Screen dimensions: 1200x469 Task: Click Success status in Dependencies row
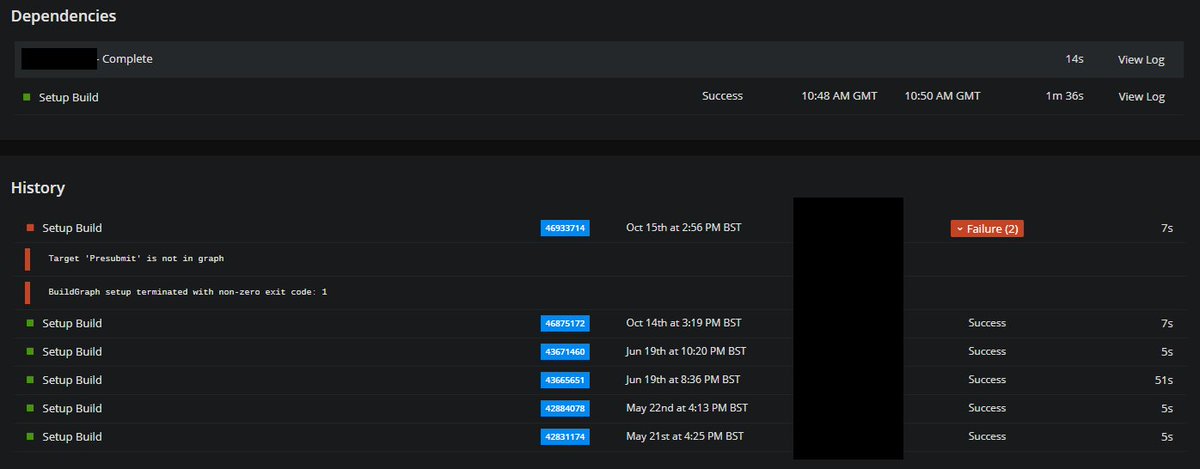click(x=722, y=97)
